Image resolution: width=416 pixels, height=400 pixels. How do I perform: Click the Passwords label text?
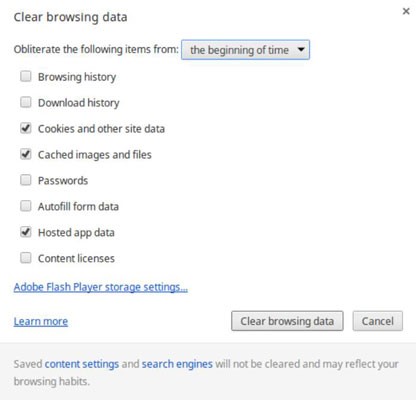[63, 181]
